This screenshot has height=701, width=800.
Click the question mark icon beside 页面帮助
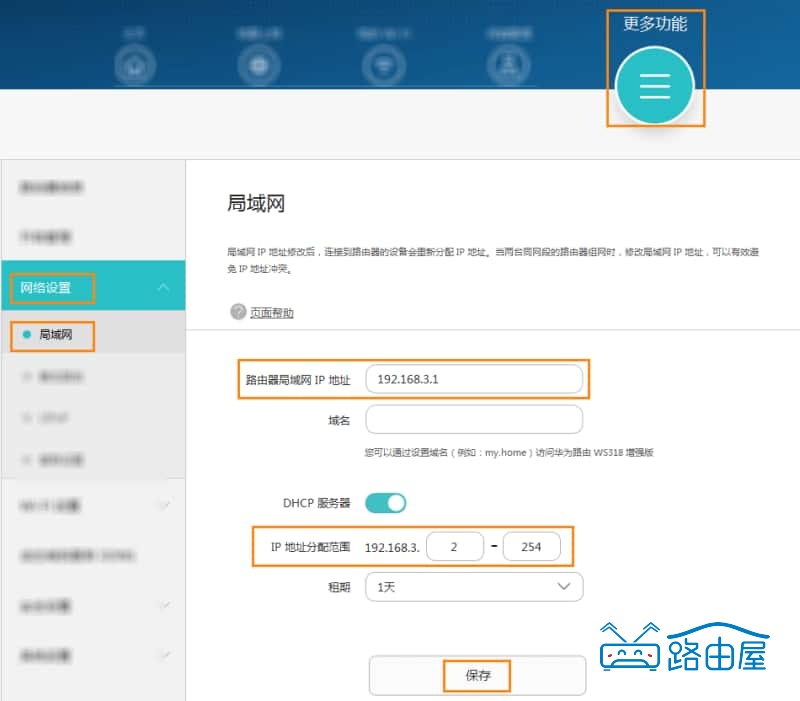pos(237,312)
